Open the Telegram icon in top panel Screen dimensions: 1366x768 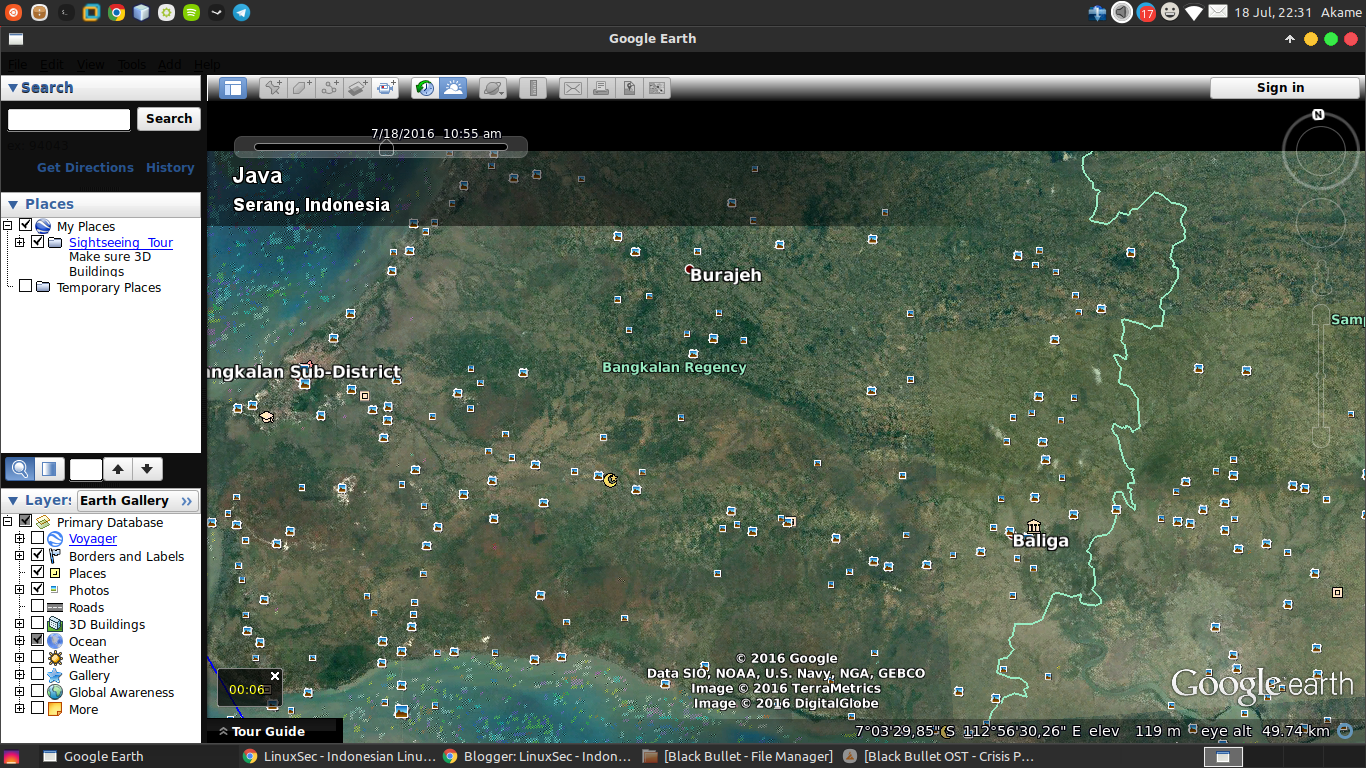[x=242, y=12]
